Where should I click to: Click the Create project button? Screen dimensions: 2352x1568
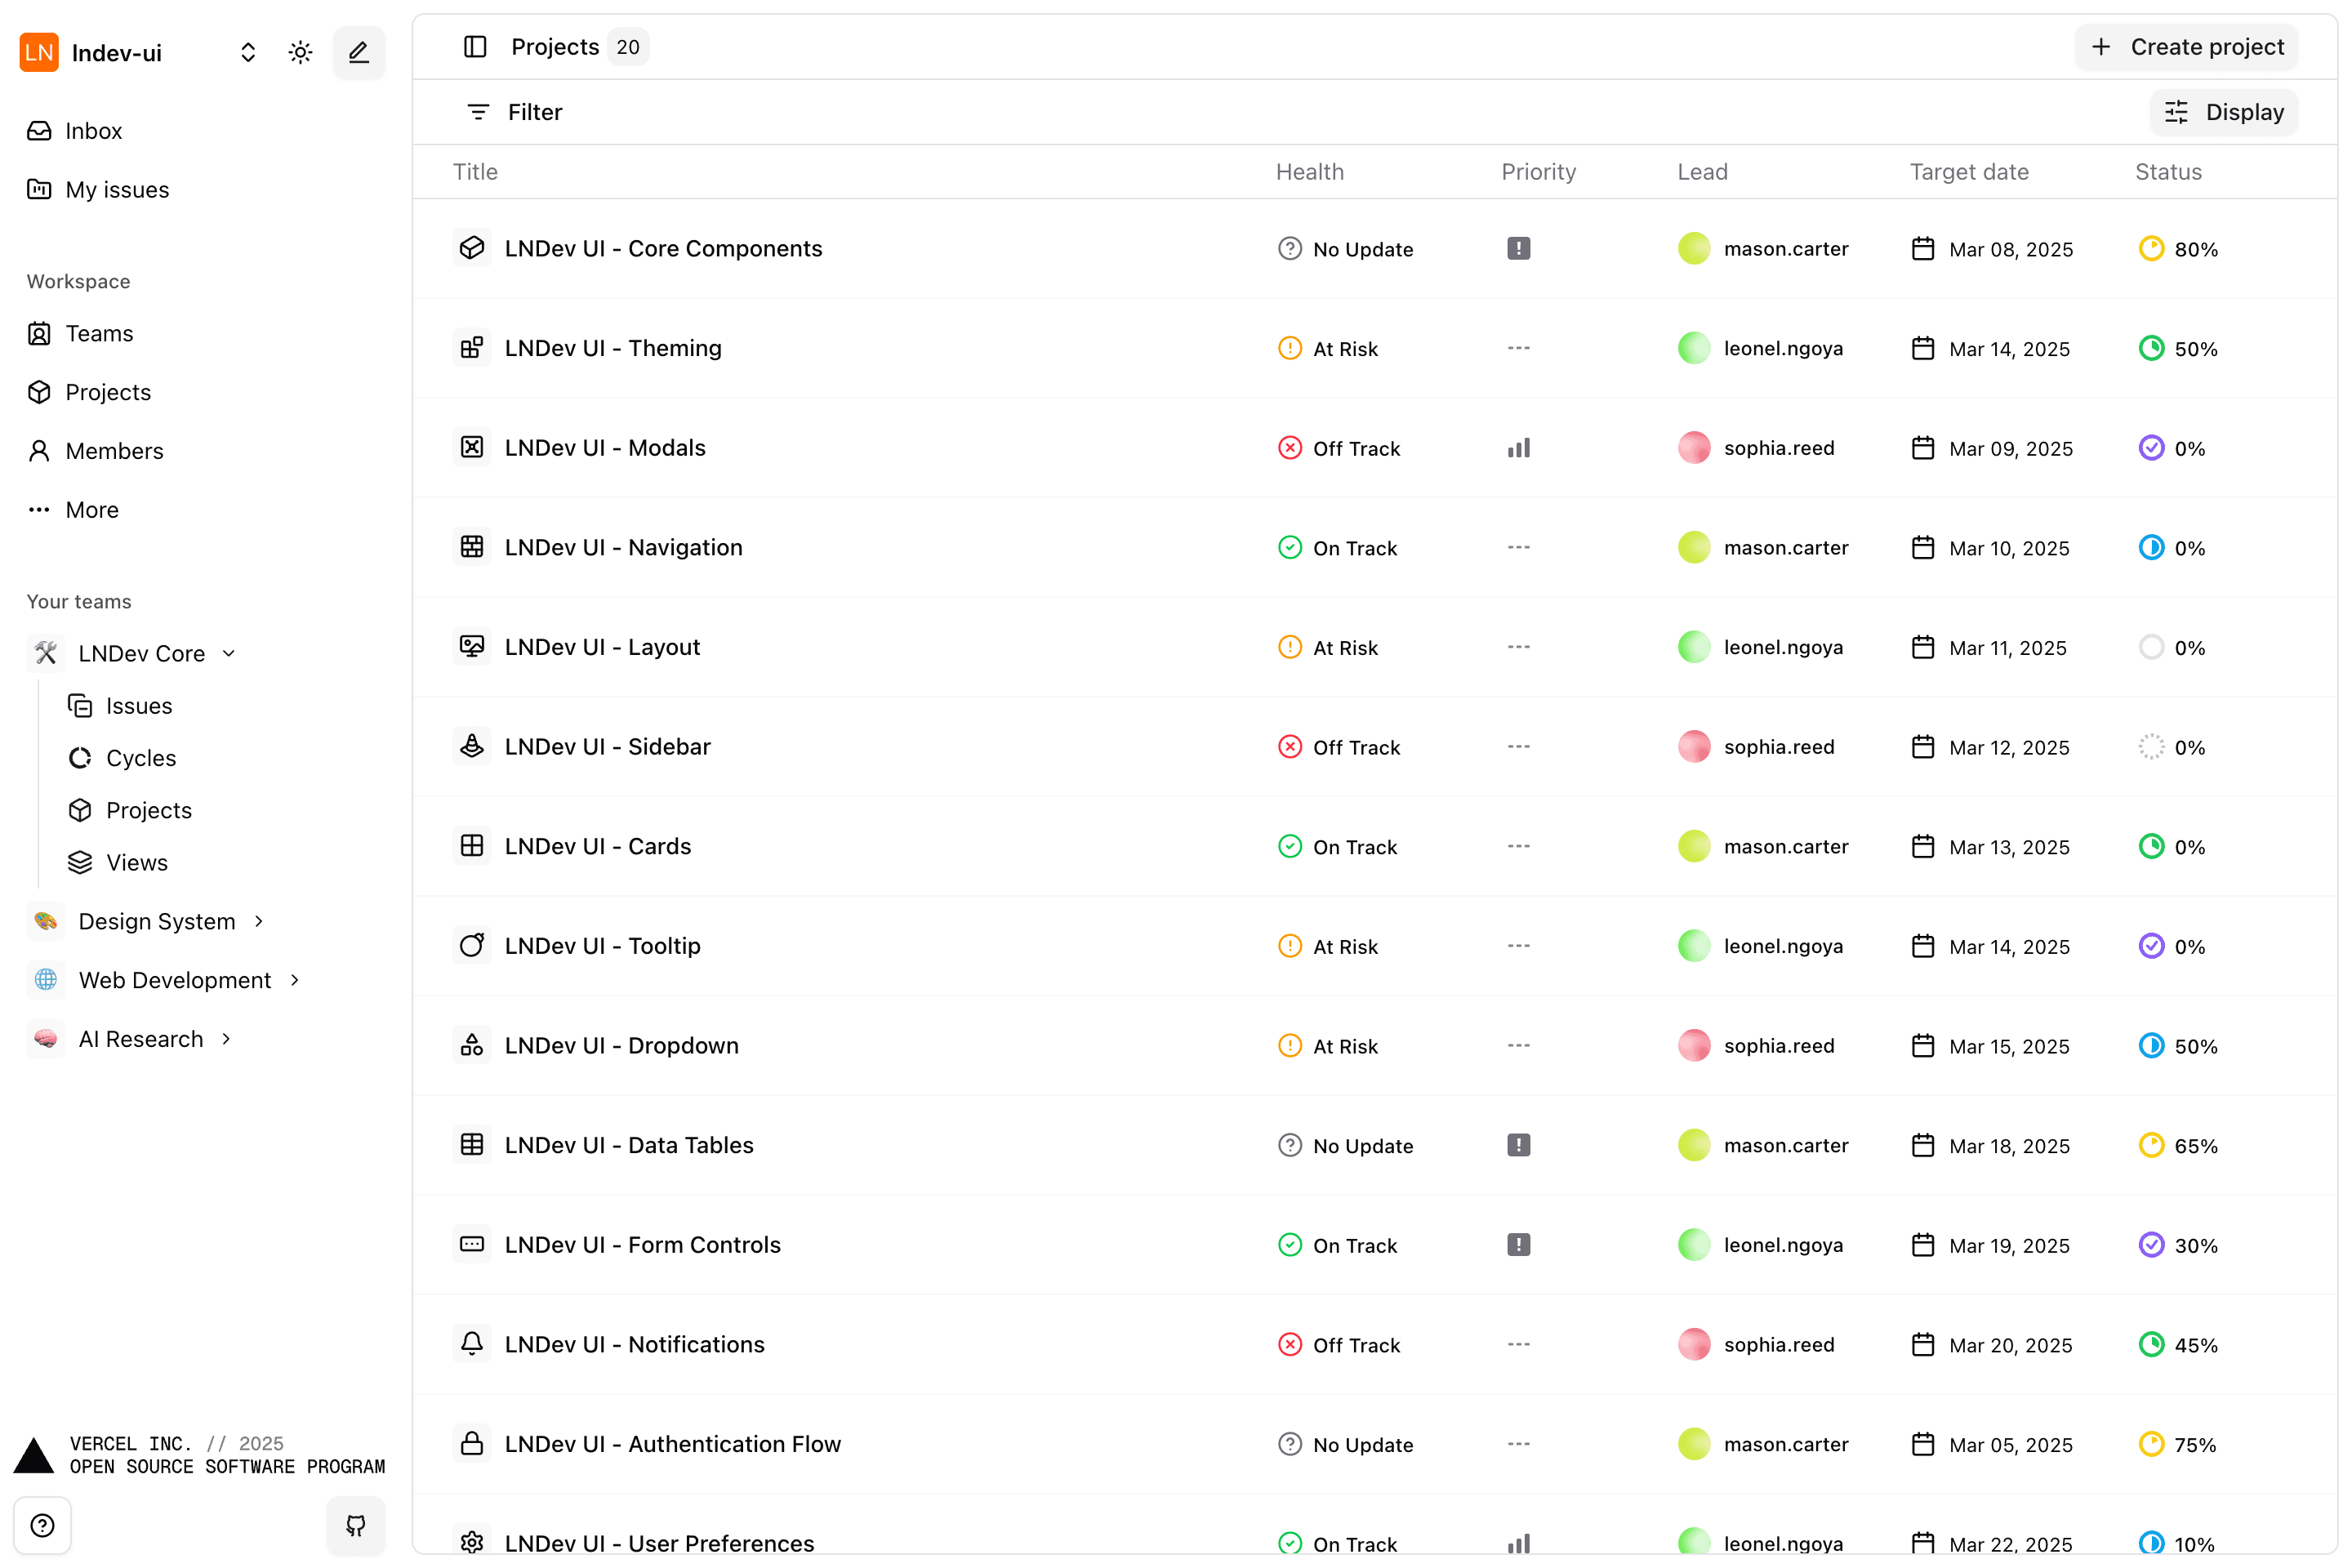(2186, 47)
